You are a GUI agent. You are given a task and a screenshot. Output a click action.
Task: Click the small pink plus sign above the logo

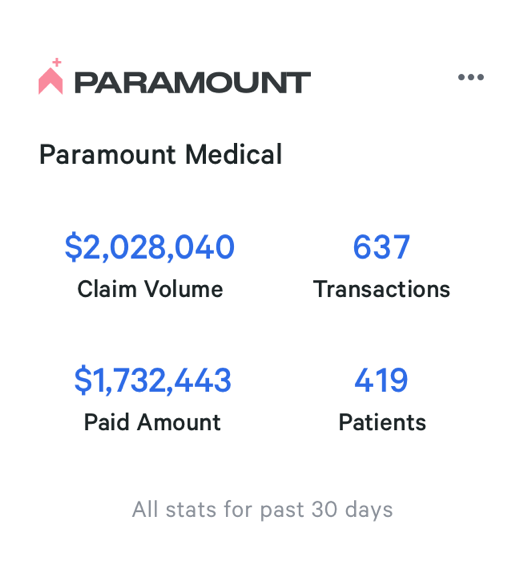tap(57, 62)
